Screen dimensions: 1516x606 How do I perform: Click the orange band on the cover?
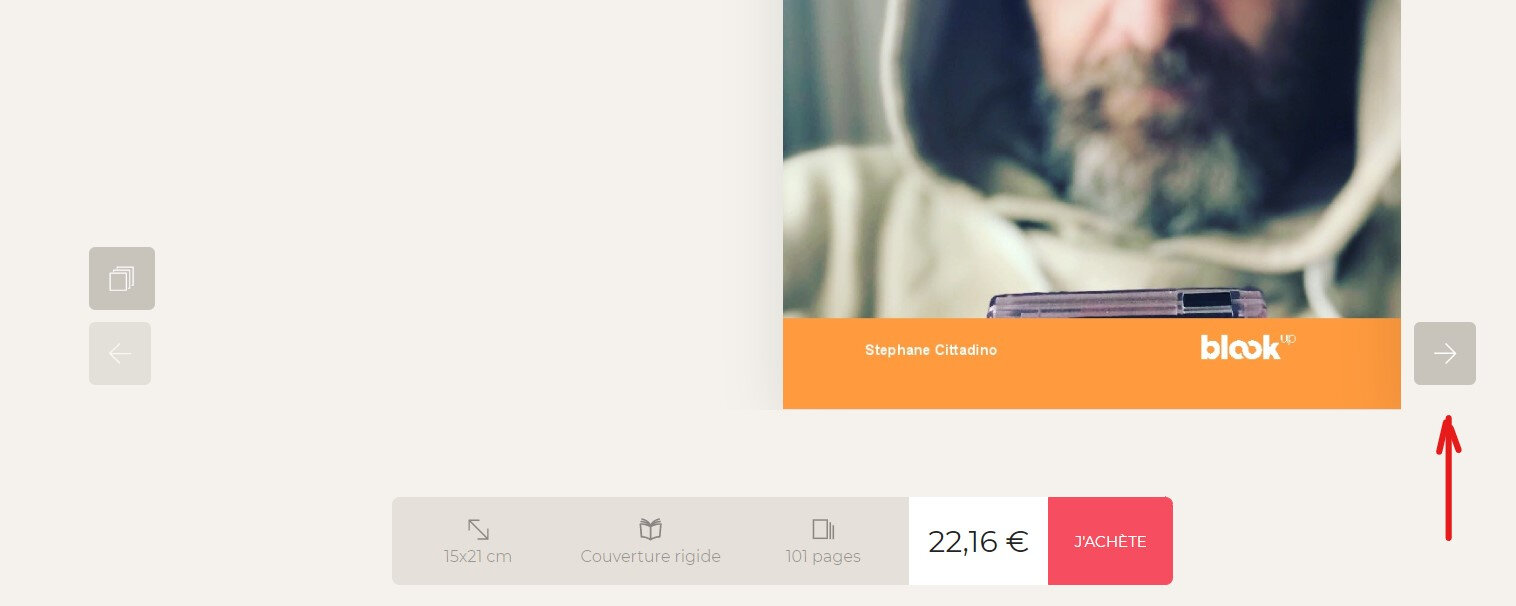1092,364
